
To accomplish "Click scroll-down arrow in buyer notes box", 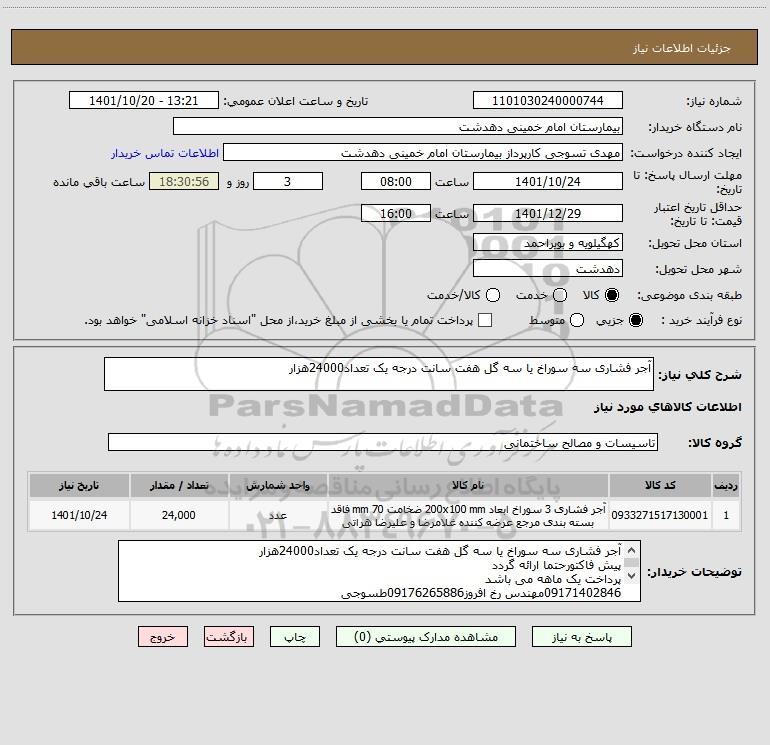I will 632,575.
